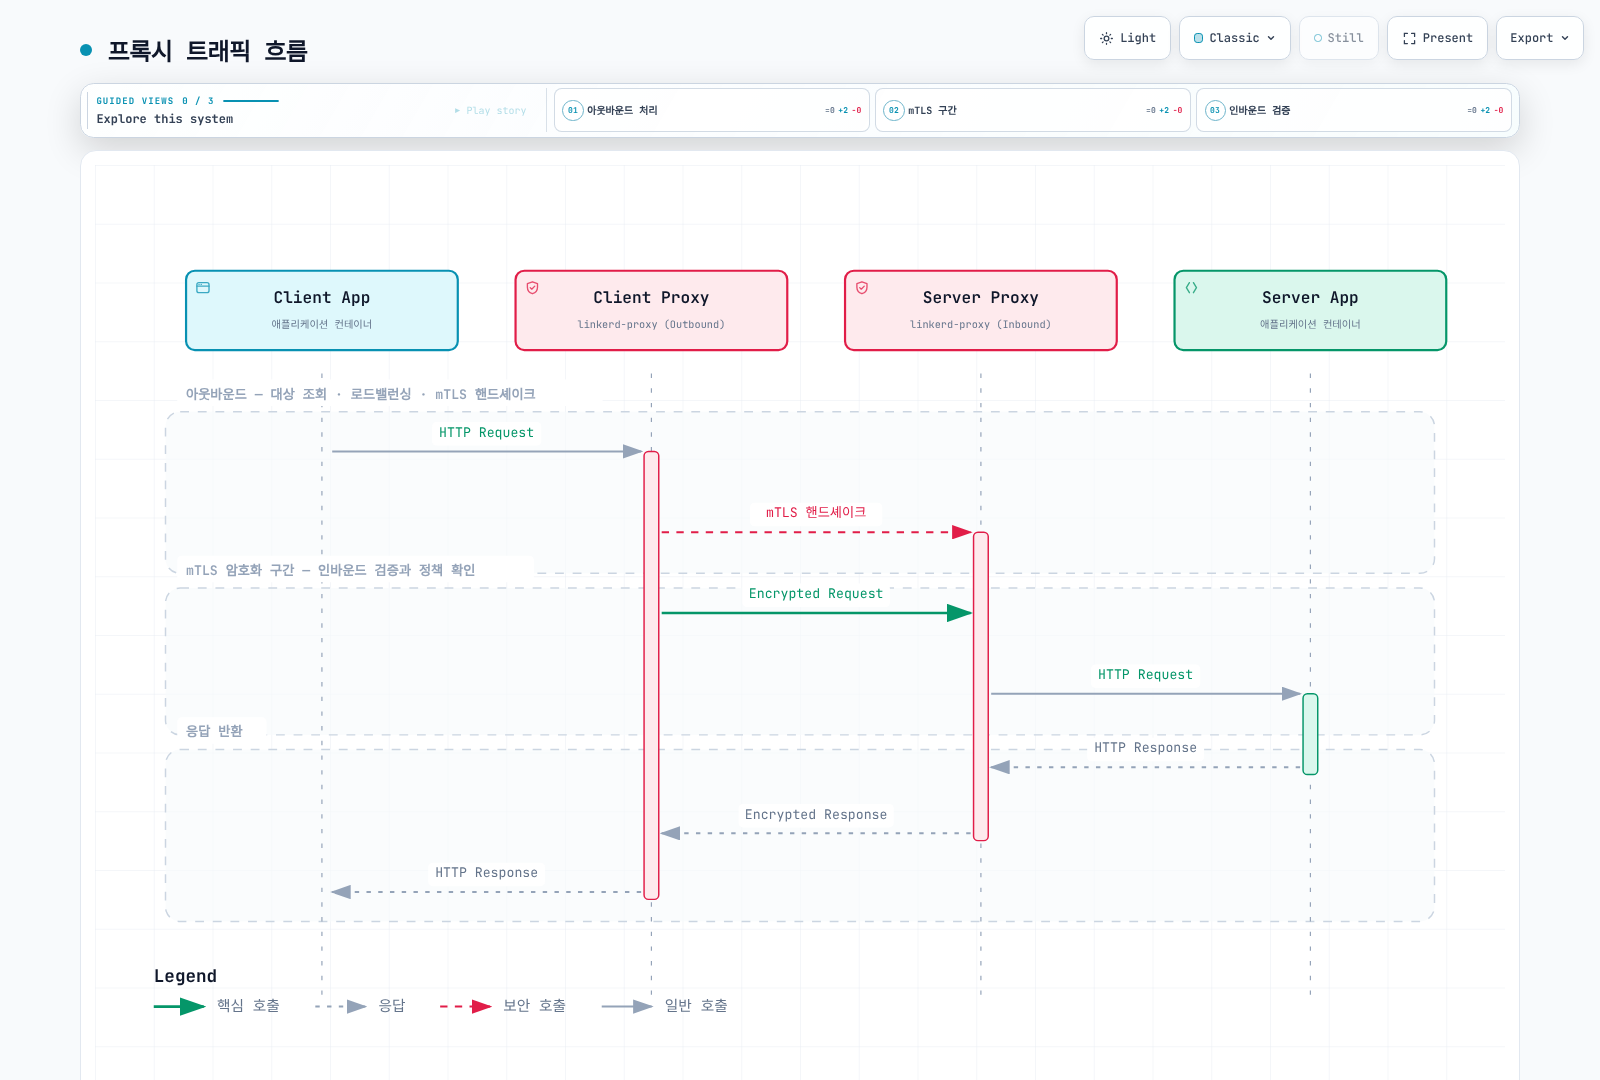Enter Present mode
Viewport: 1600px width, 1080px height.
point(1437,38)
